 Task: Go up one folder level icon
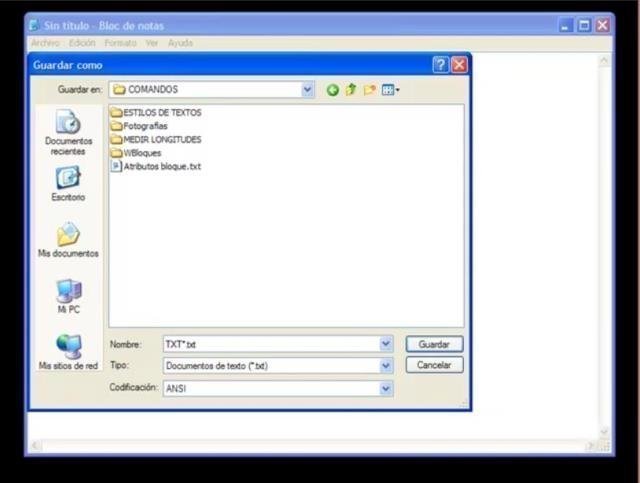351,89
